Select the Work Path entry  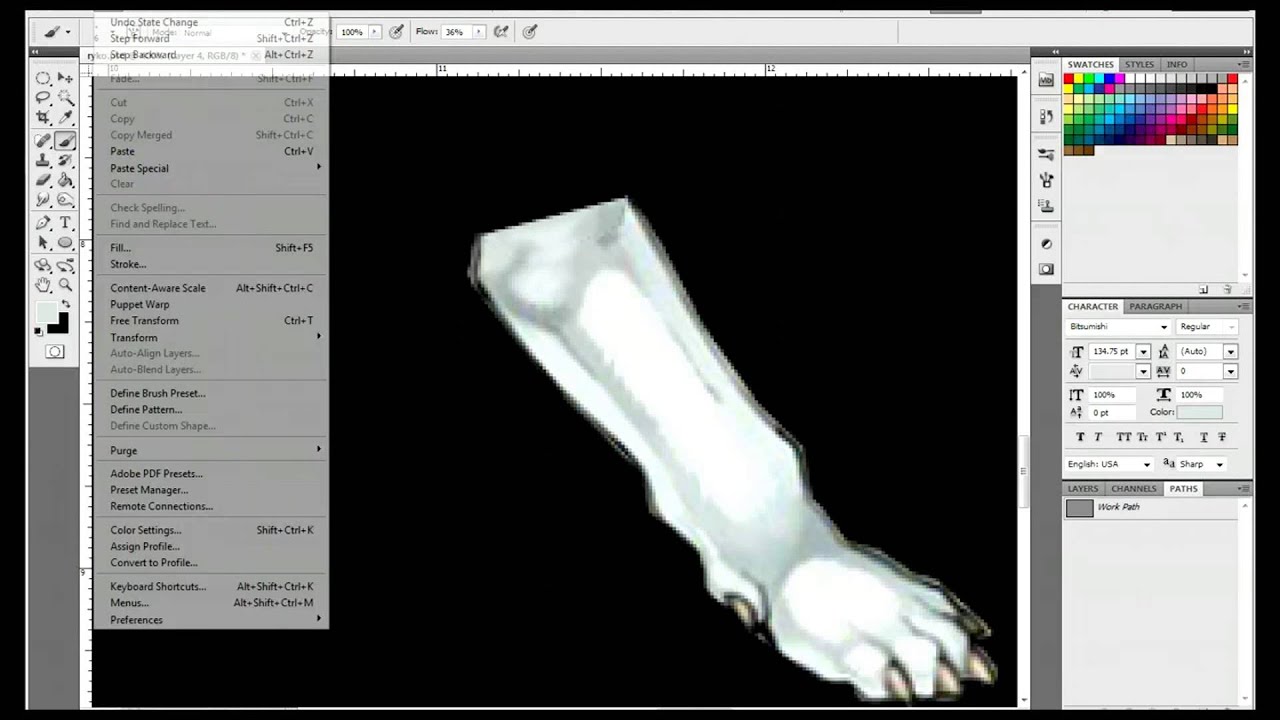tap(1152, 507)
